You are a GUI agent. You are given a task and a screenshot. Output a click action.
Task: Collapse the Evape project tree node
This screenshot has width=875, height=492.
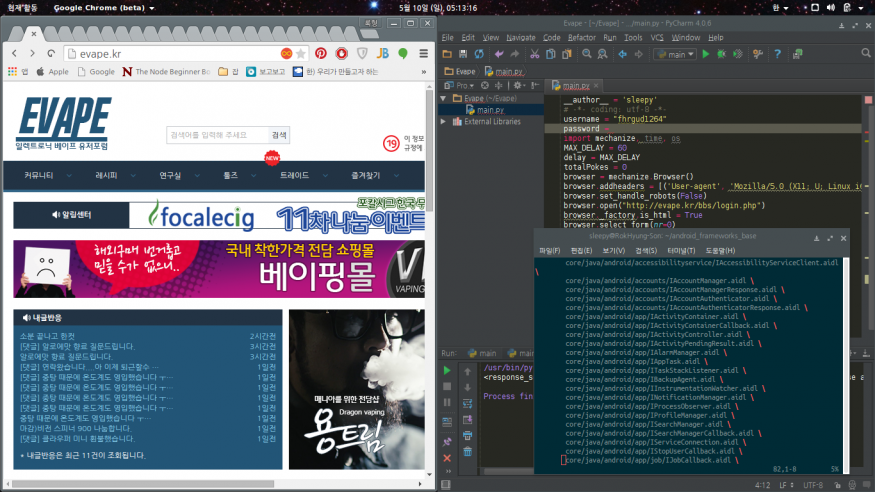[x=444, y=98]
